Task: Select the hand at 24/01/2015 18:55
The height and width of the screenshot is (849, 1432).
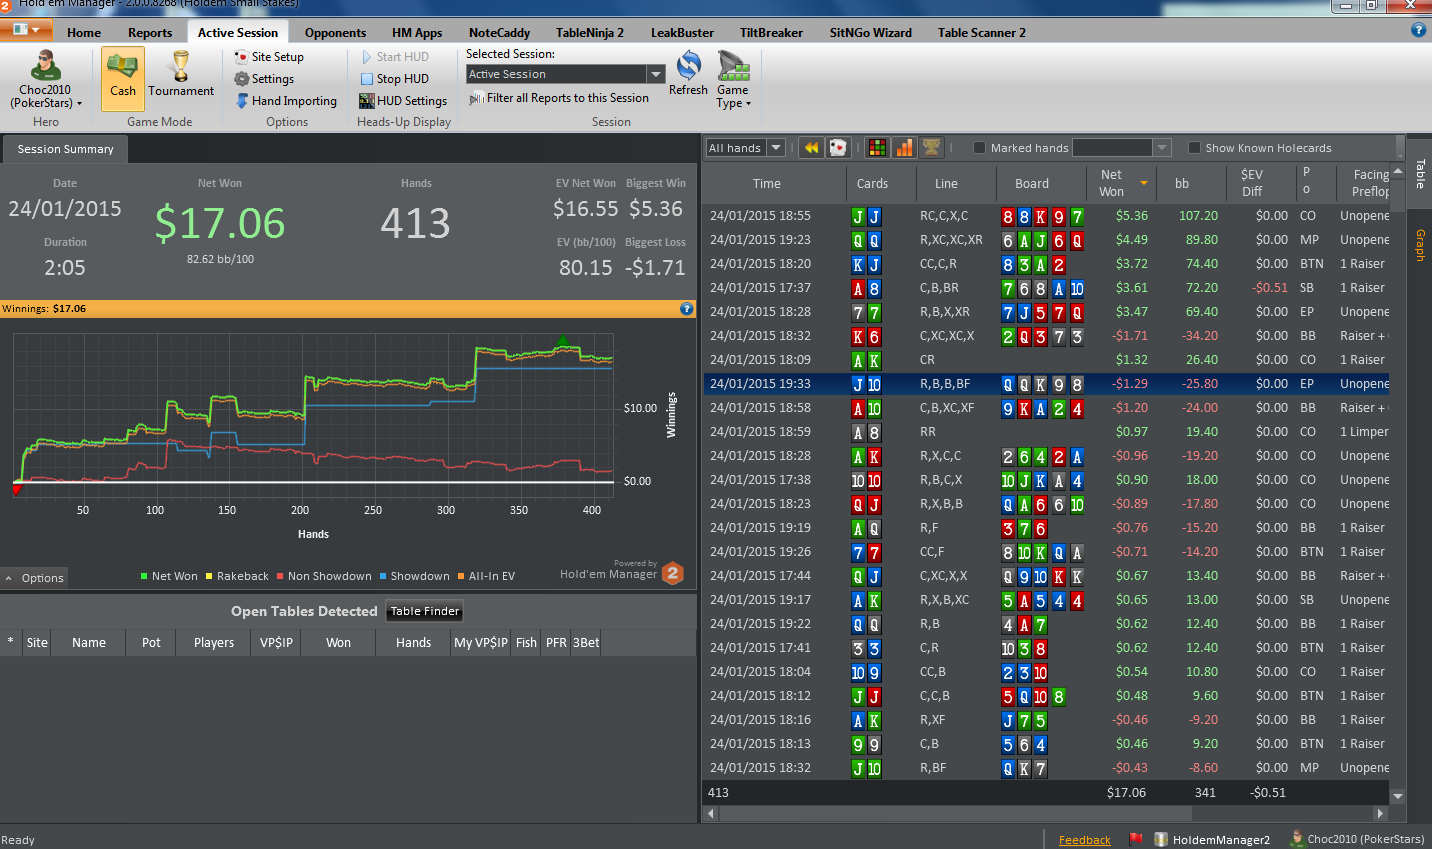Action: (1047, 216)
